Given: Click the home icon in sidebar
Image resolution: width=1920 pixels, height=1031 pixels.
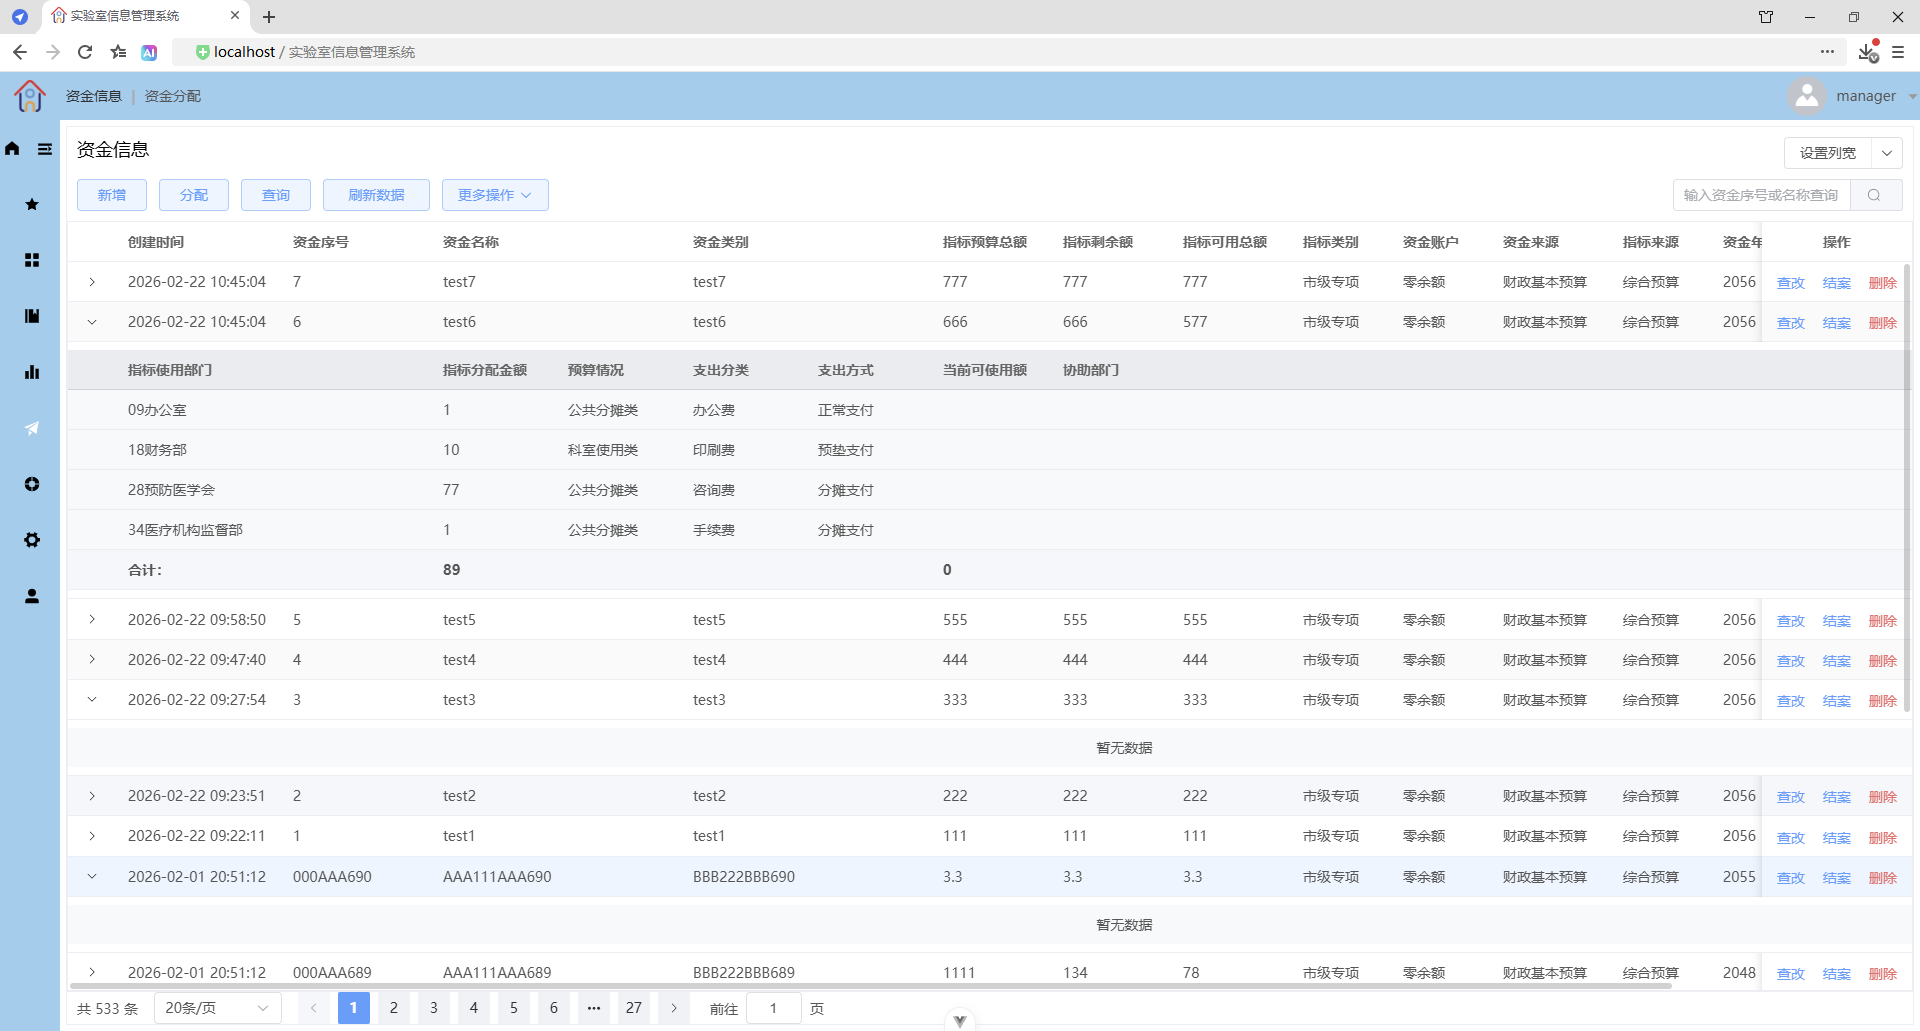Looking at the screenshot, I should (x=12, y=149).
